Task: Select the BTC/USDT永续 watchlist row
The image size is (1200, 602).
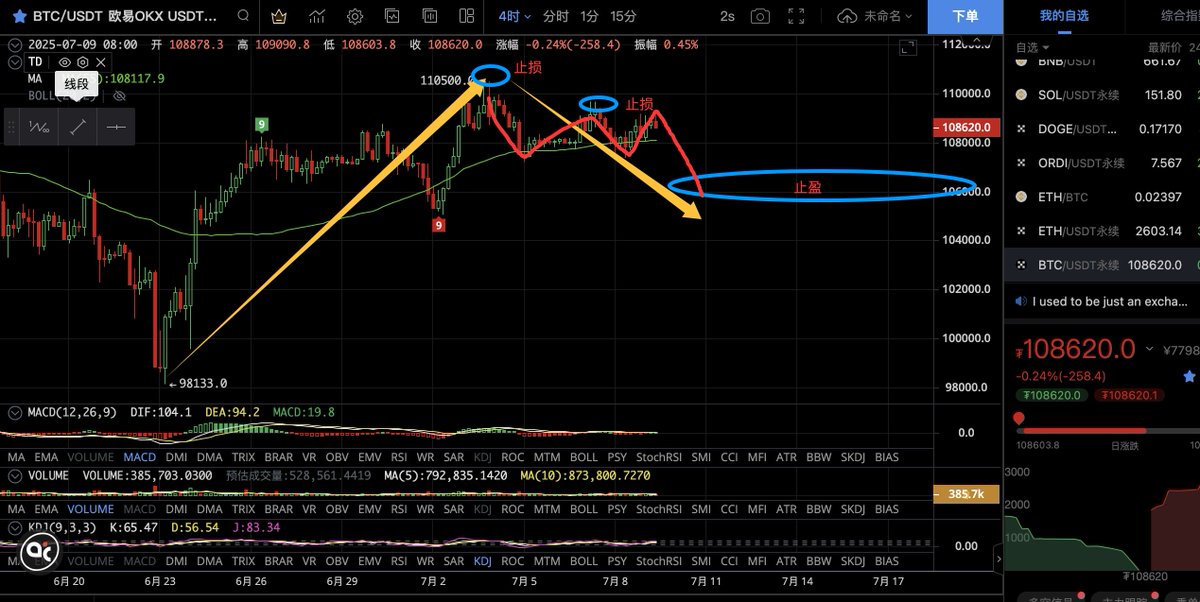Action: click(x=1102, y=265)
